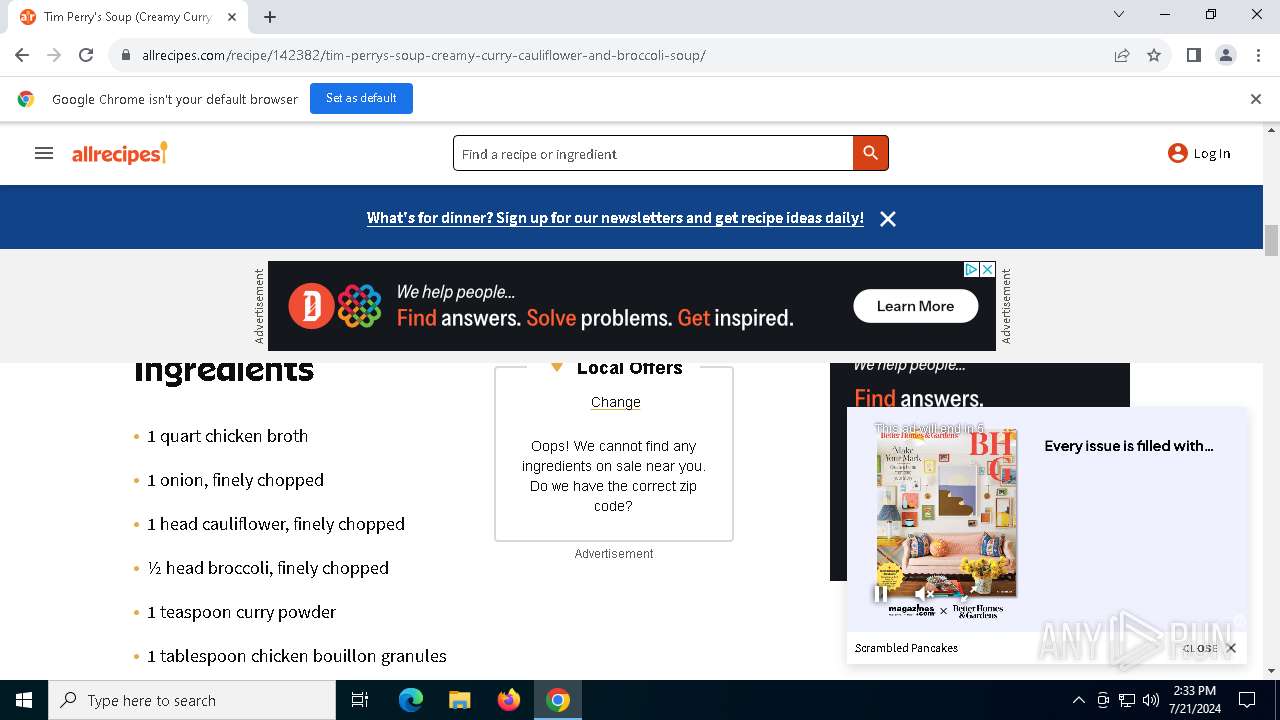Click the BHG magazine cover thumbnail
This screenshot has height=720, width=1280.
[946, 515]
